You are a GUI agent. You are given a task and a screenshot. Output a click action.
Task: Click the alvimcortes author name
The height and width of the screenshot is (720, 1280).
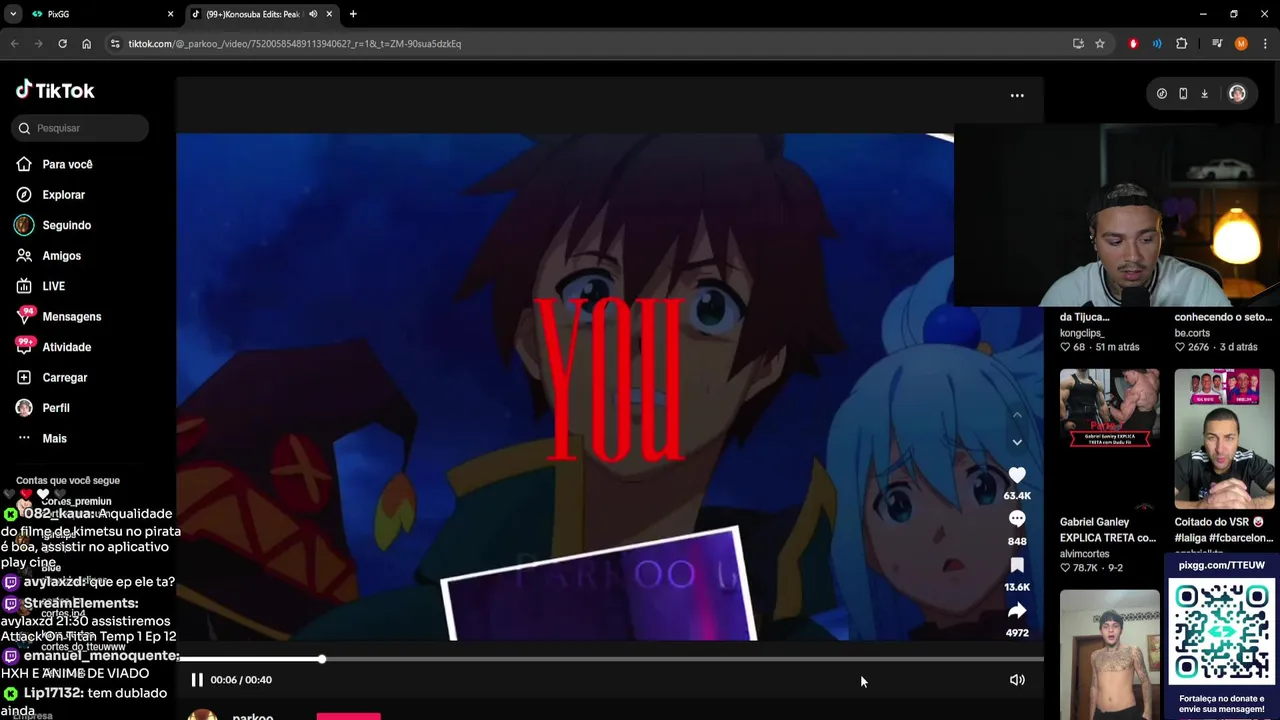(1085, 554)
